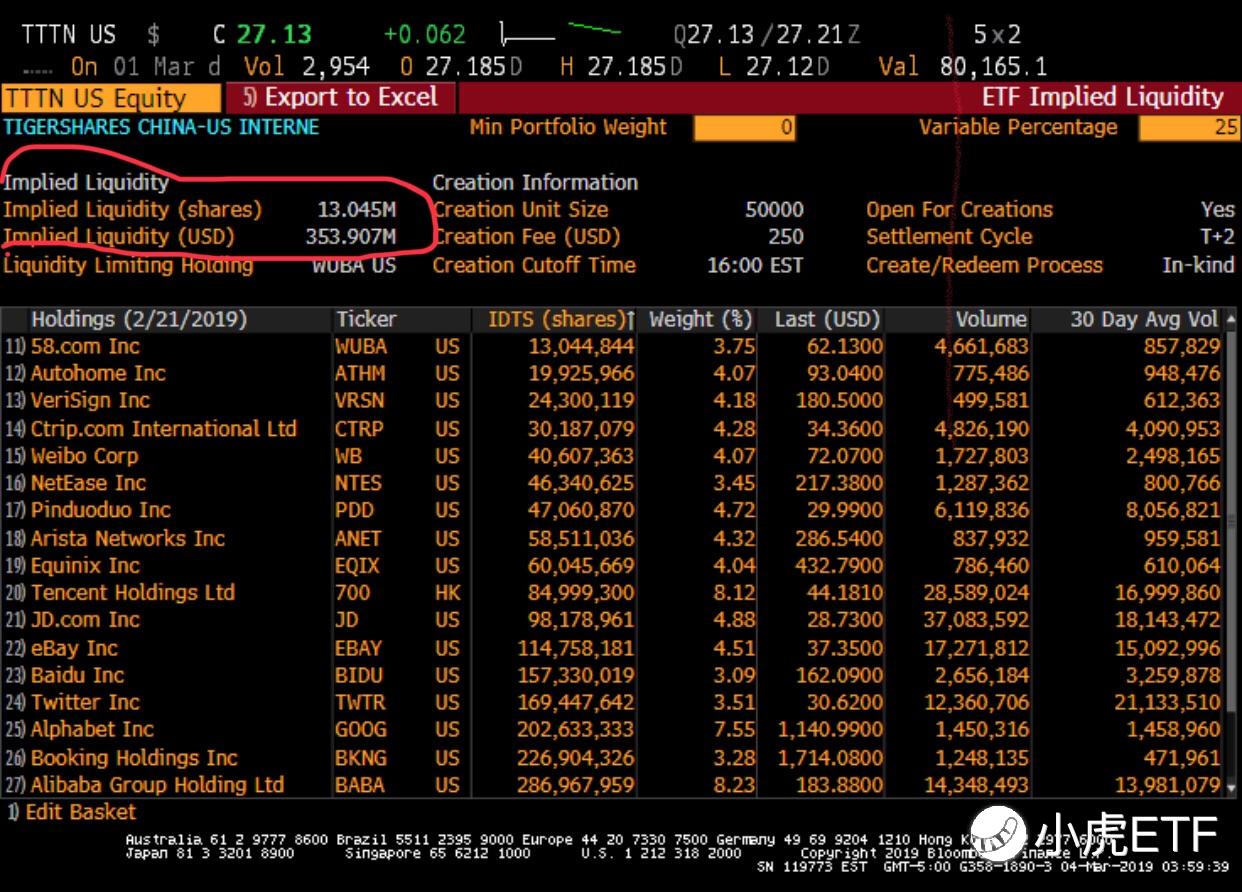Click the Implied Liquidity (USD) value 353.907M
Screen dimensions: 1242x892
pyautogui.click(x=350, y=237)
